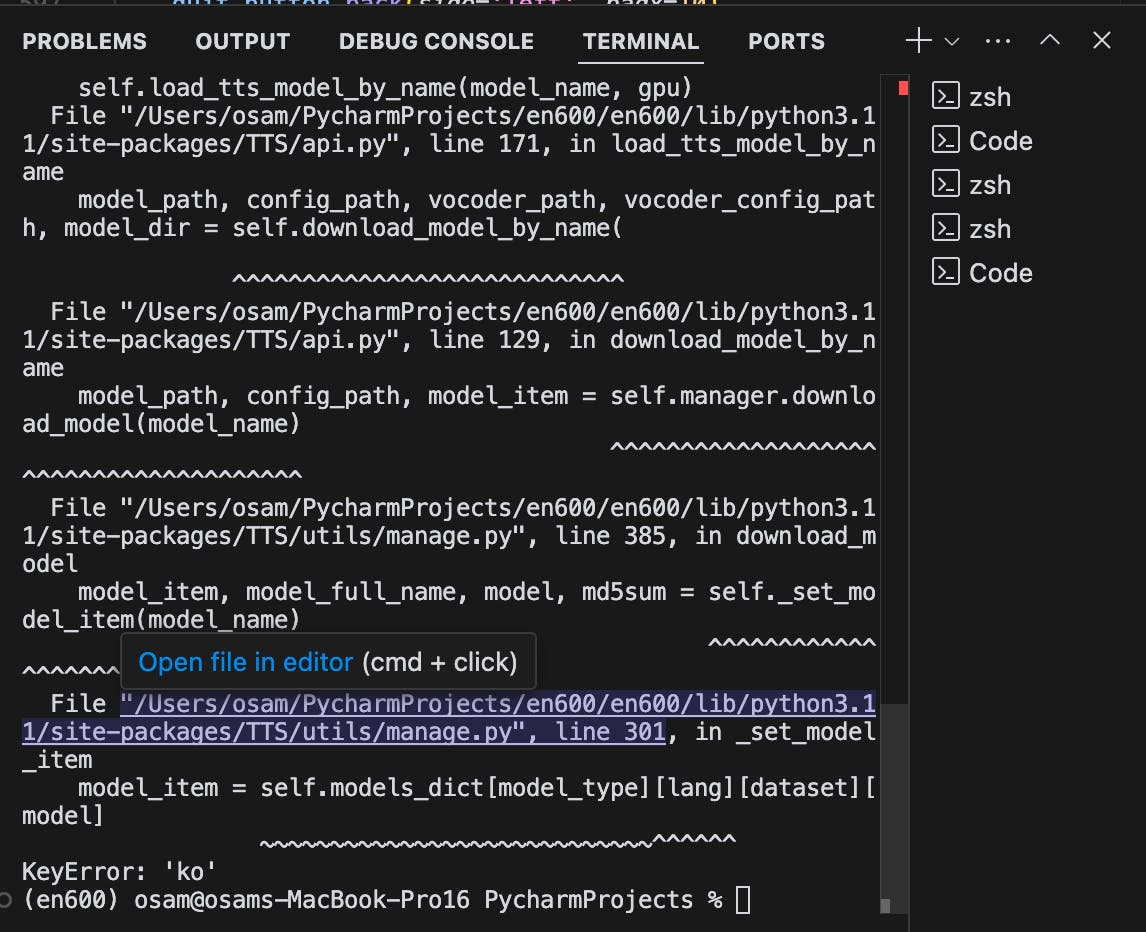Screen dimensions: 1146x932
Task: Click the KeyError: 'ko' line
Action: (x=119, y=871)
